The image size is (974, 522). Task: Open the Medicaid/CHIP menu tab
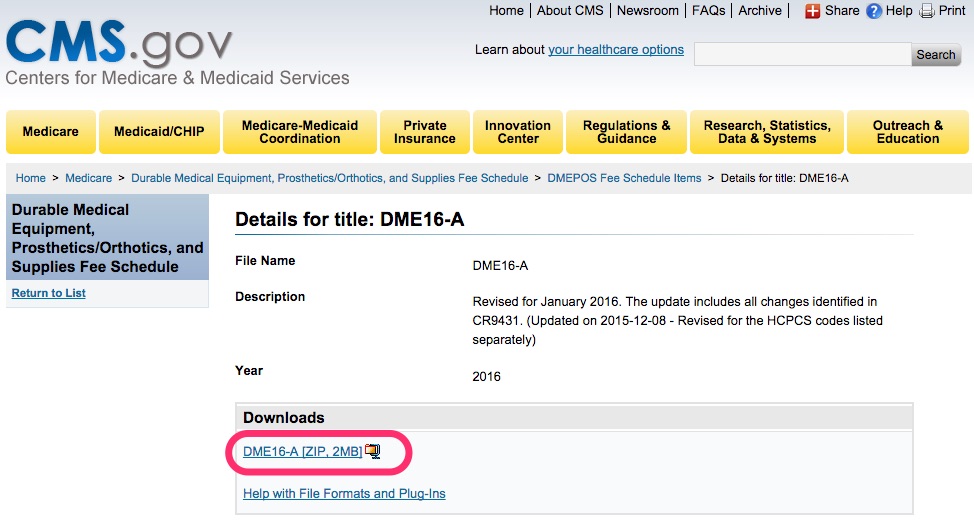(x=159, y=132)
